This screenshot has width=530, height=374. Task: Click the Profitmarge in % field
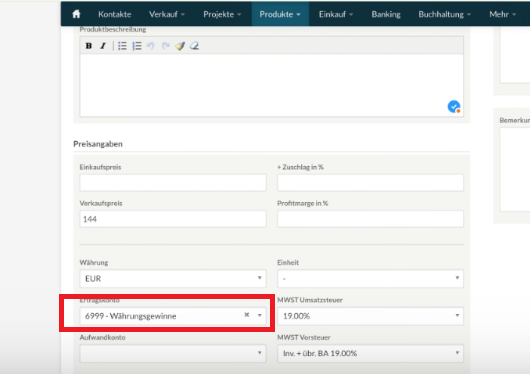click(x=370, y=219)
